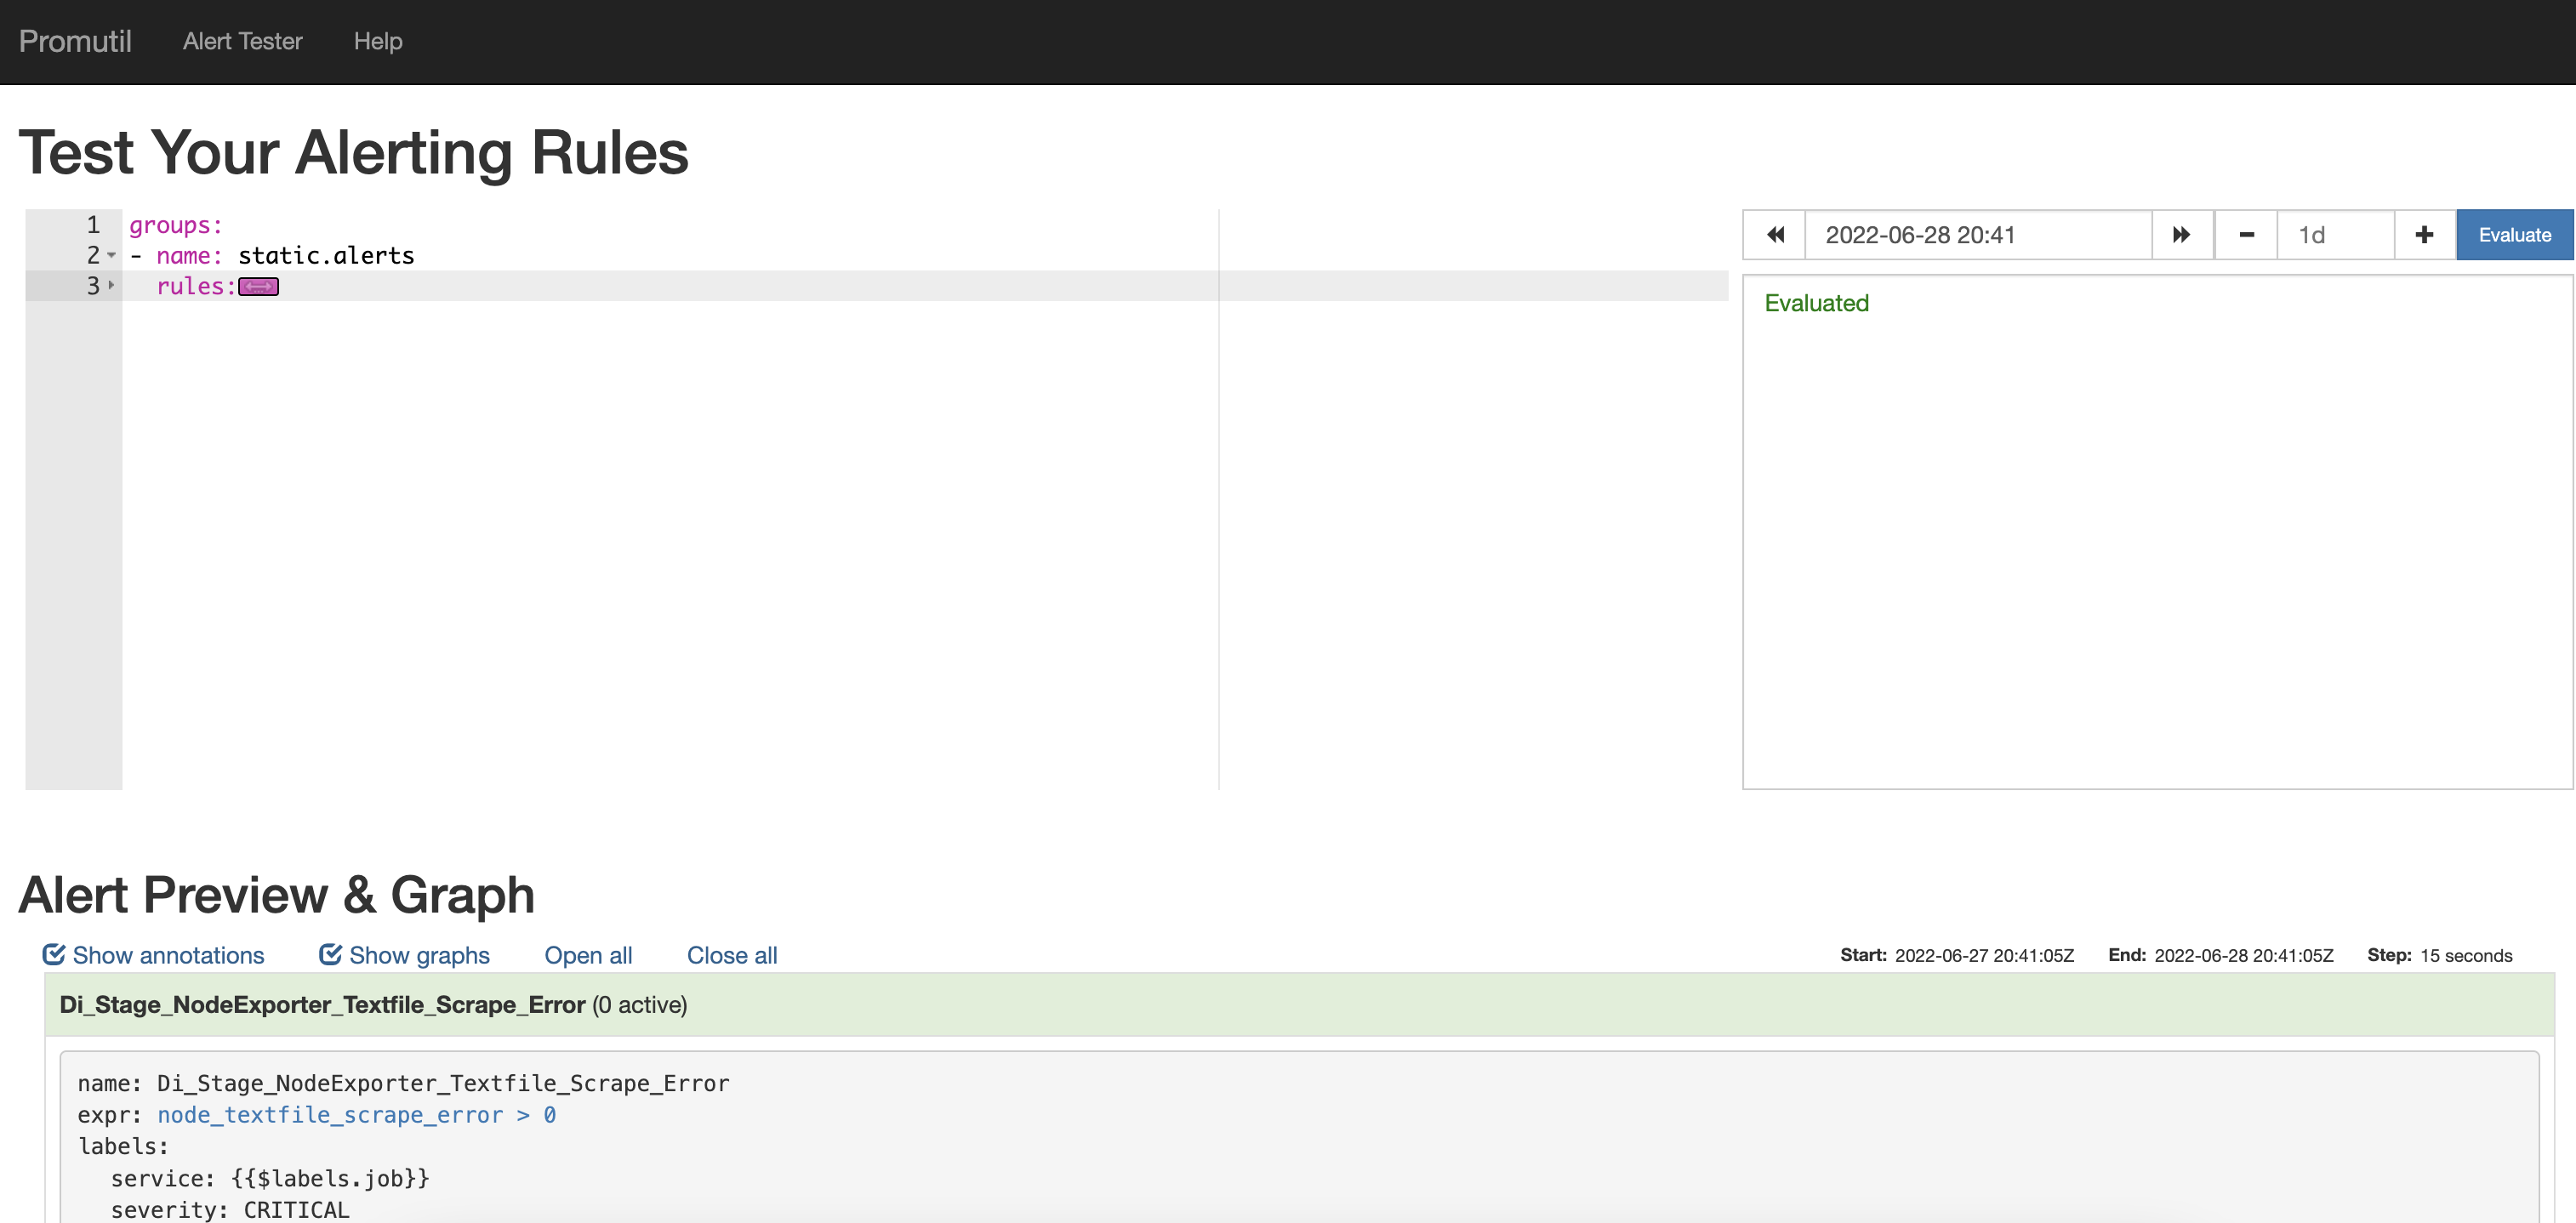Toggle the Show graphs checkbox

coord(330,954)
